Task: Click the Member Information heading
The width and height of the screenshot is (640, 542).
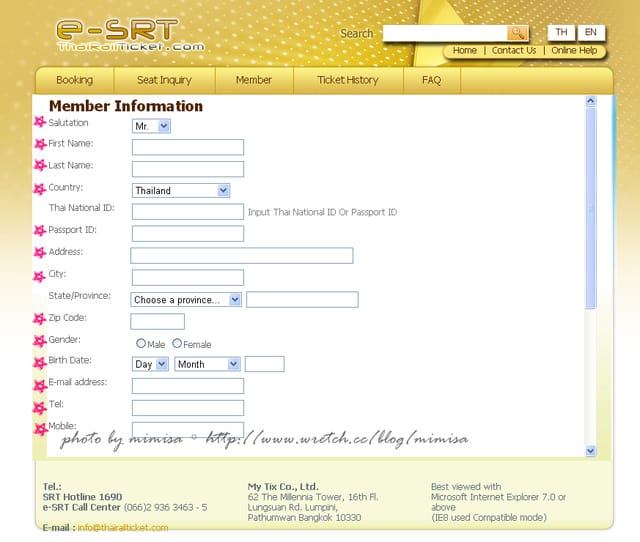Action: pyautogui.click(x=126, y=106)
